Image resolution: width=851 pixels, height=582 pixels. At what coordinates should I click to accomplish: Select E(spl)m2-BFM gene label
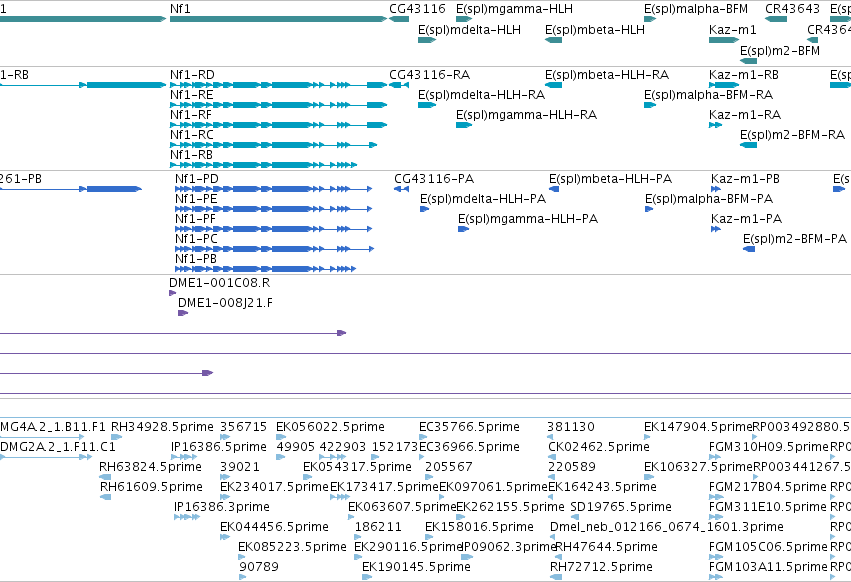pyautogui.click(x=780, y=50)
